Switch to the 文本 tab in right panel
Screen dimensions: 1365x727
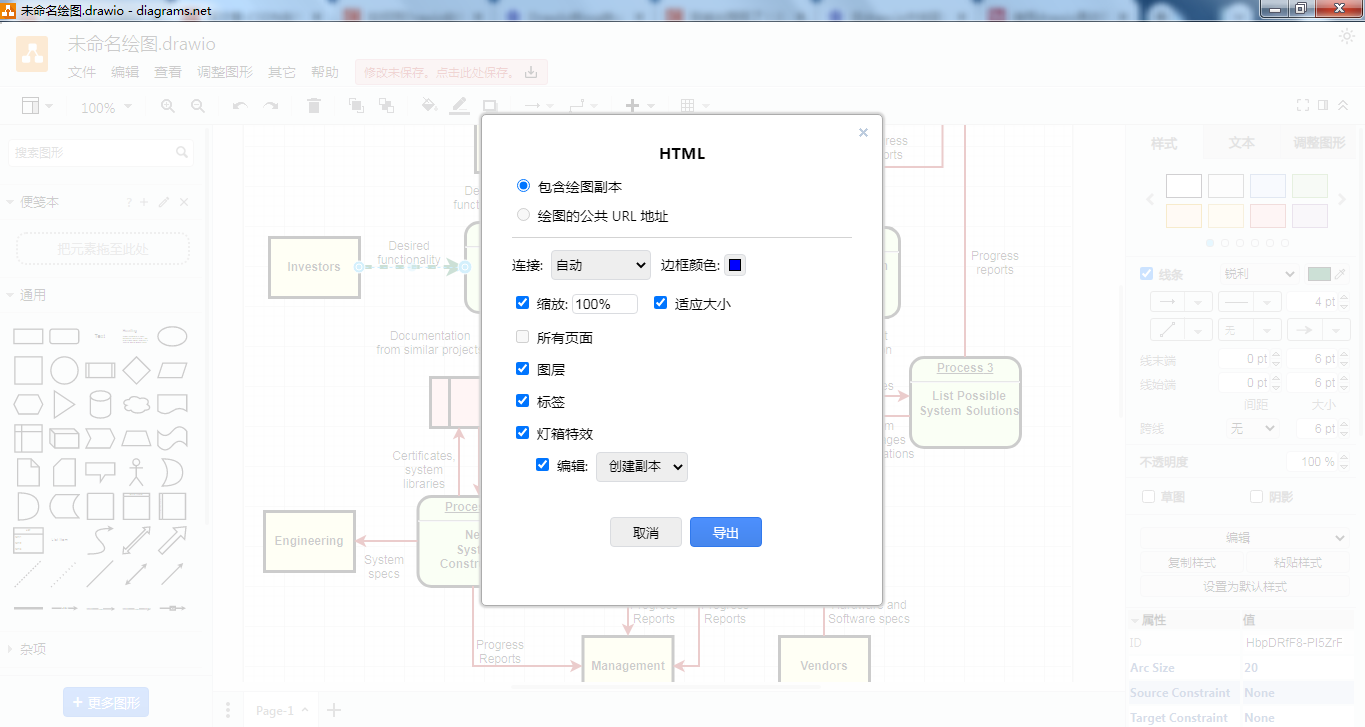click(x=1240, y=143)
